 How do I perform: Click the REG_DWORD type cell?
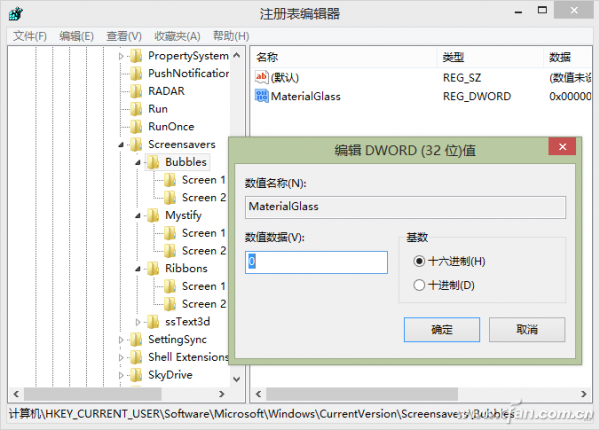pyautogui.click(x=477, y=96)
